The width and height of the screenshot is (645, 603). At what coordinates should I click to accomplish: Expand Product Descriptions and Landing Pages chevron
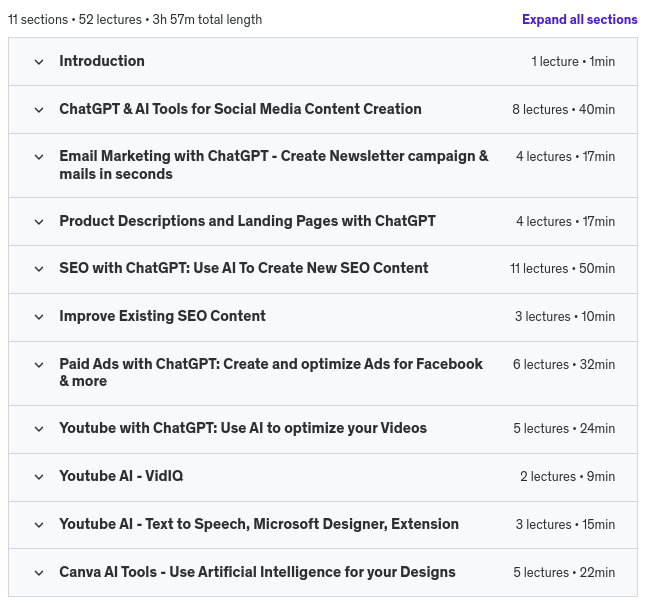[39, 222]
